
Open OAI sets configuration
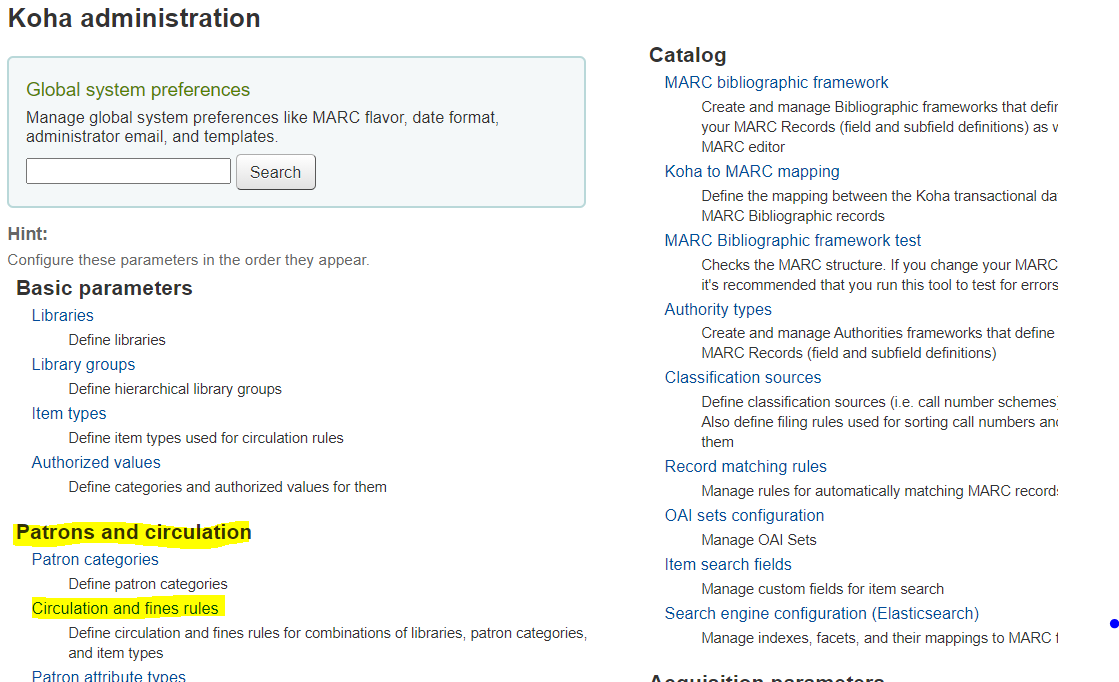coord(744,516)
